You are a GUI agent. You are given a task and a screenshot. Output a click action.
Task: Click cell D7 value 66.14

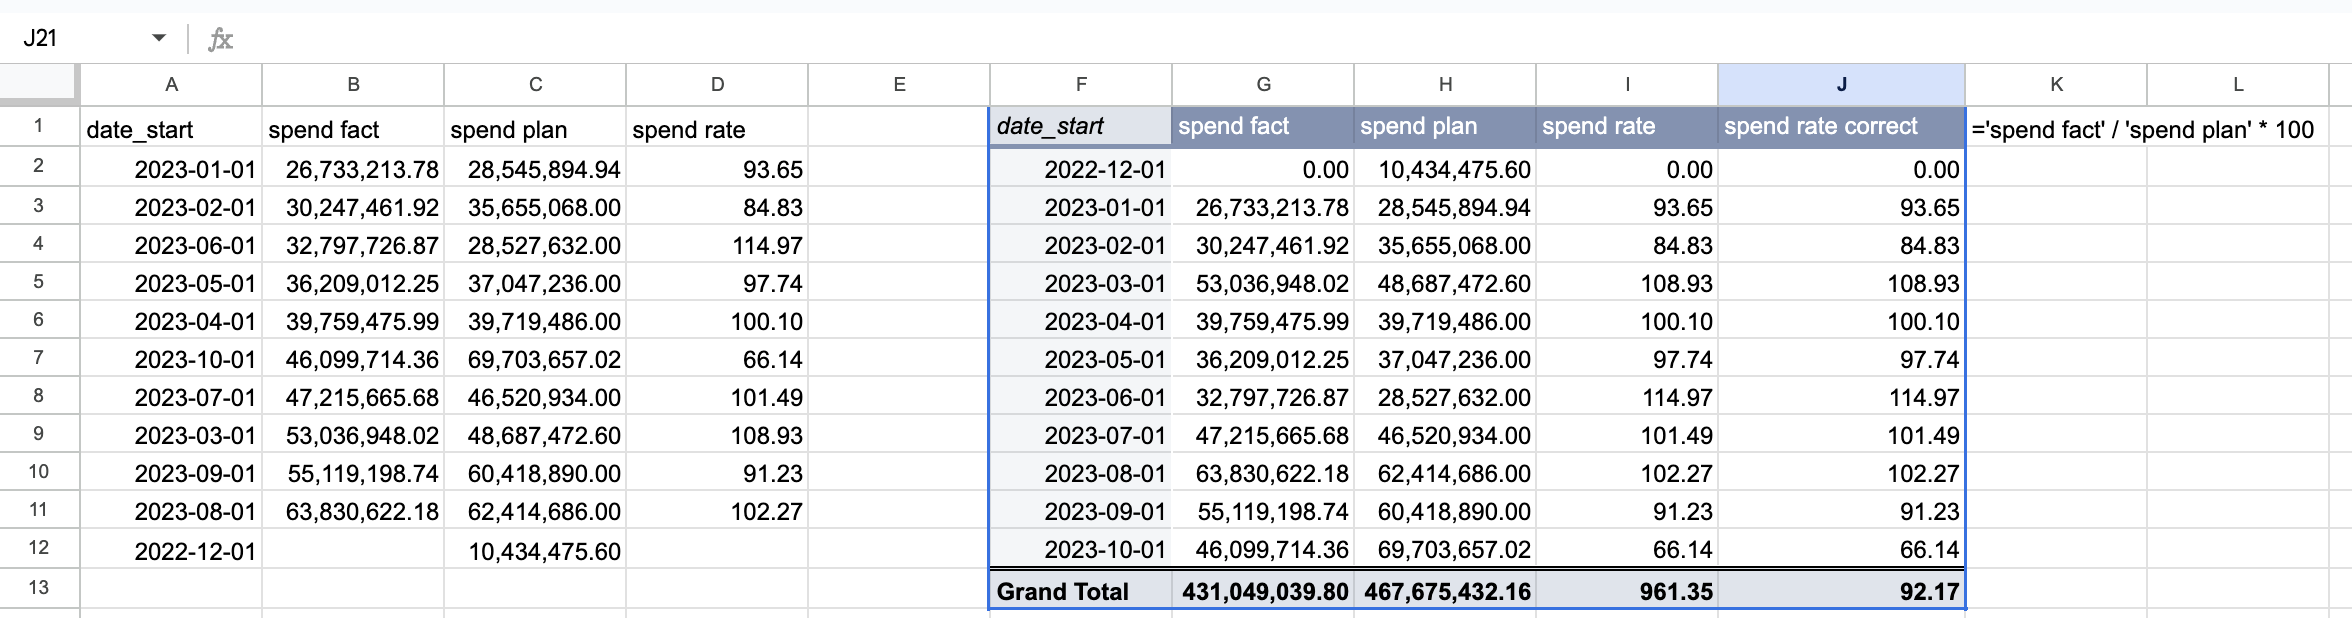coord(717,359)
